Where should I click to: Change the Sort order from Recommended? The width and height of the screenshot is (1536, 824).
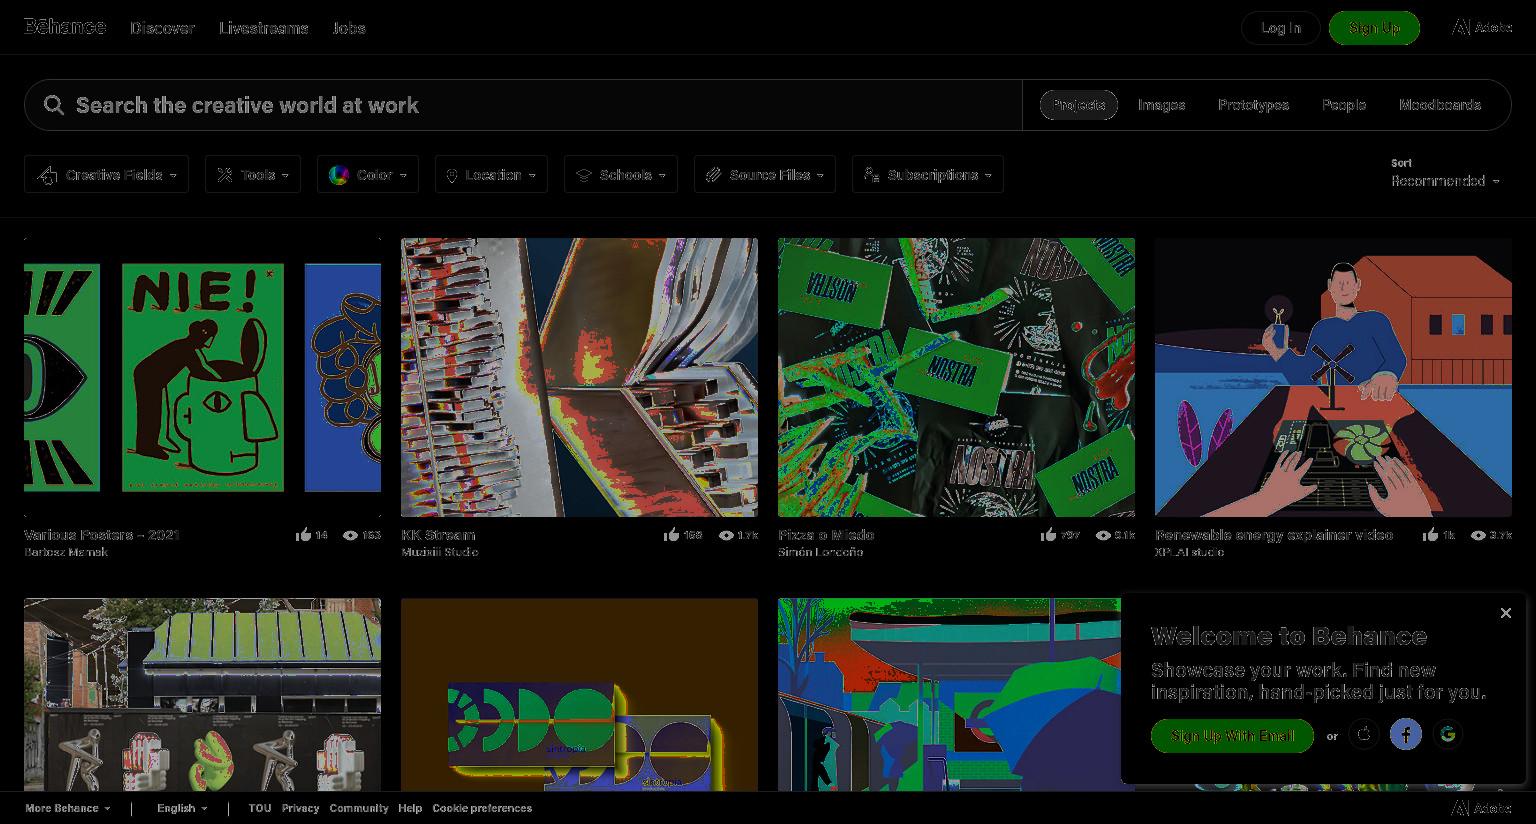1445,181
